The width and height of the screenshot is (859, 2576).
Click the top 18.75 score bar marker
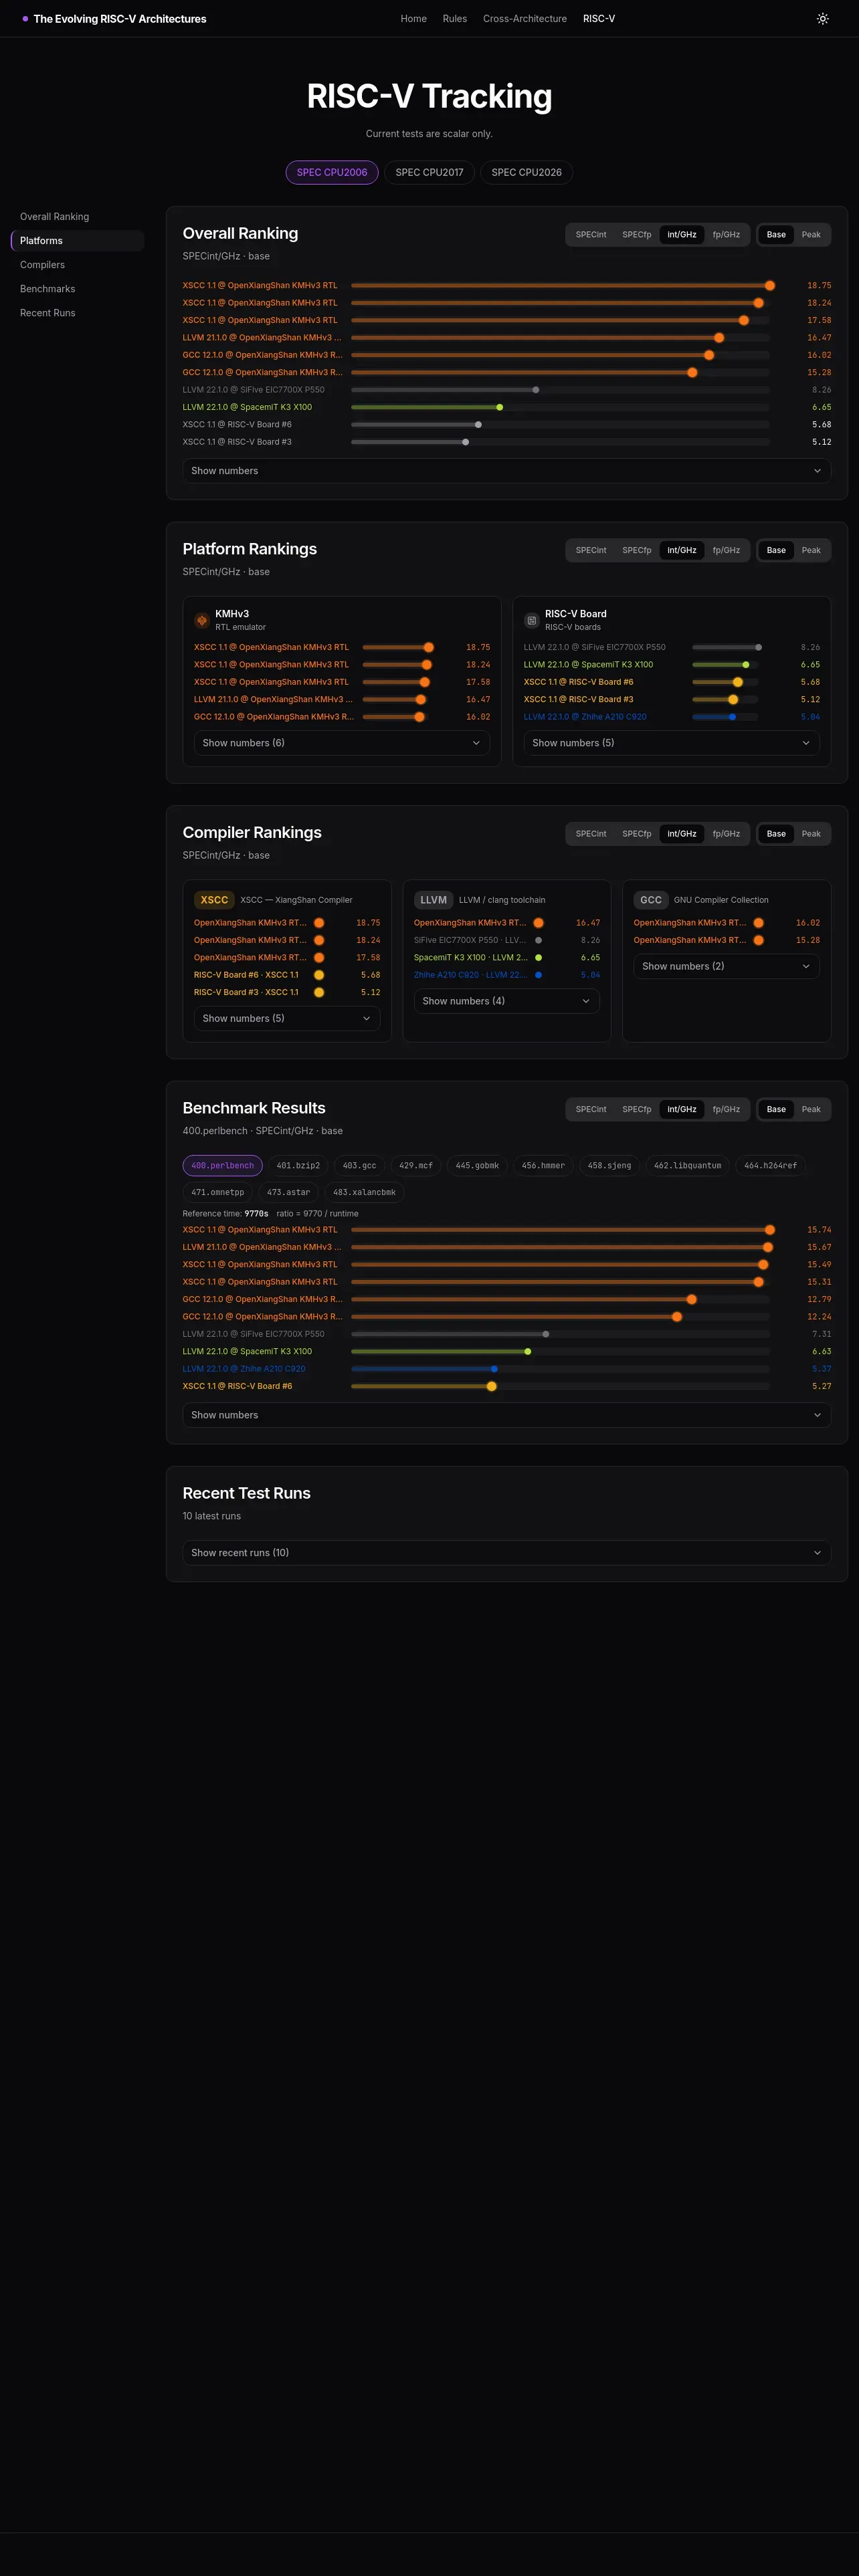[770, 286]
